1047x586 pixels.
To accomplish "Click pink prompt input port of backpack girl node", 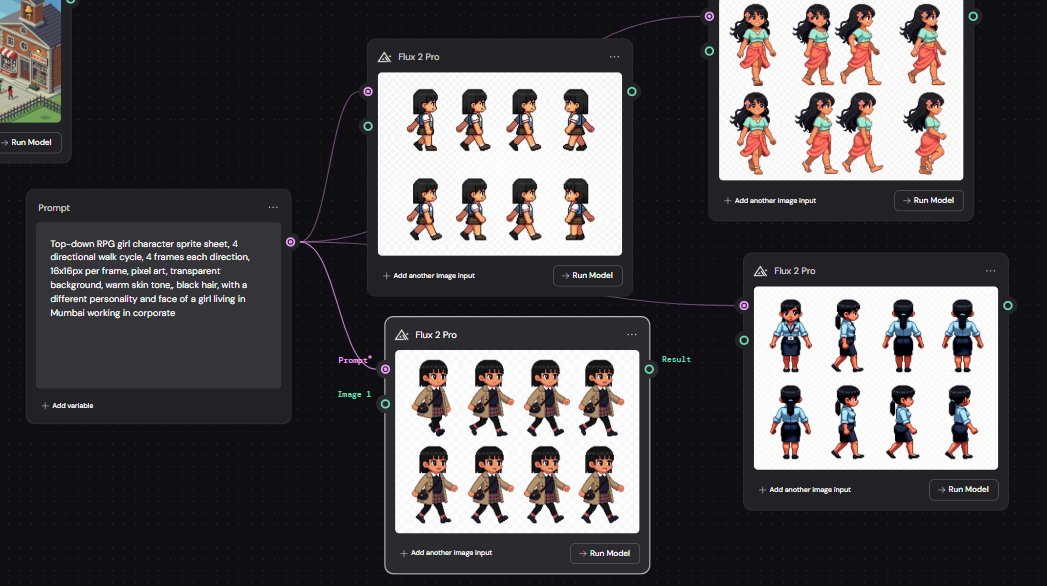I will 368,91.
